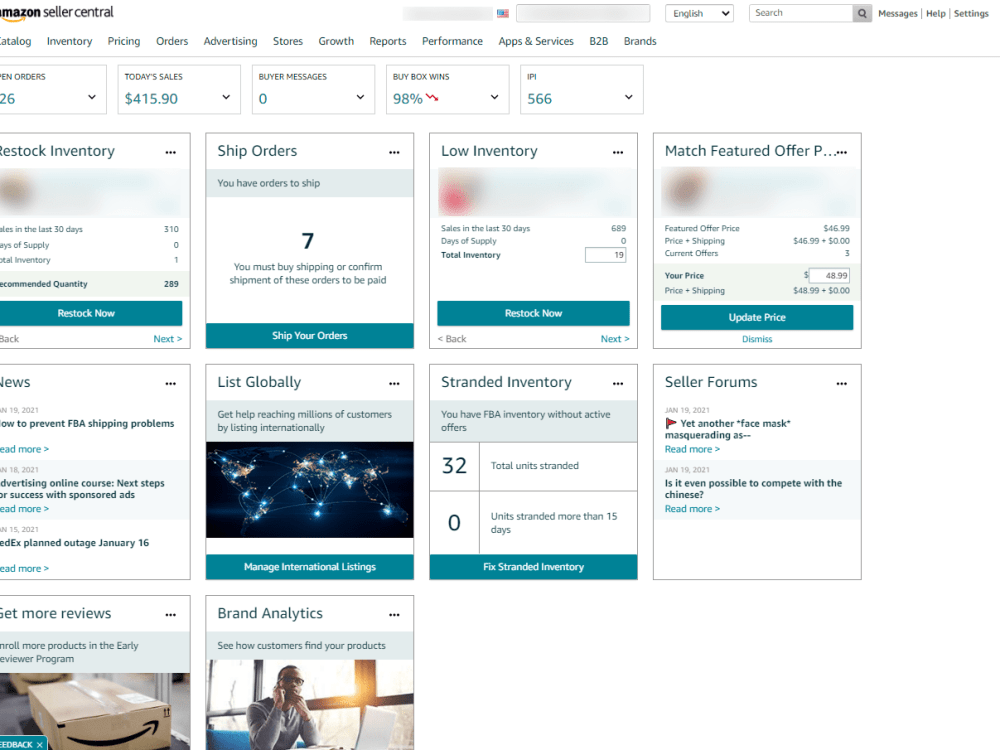Viewport: 1000px width, 750px height.
Task: Open the Apps & Services menu
Action: coord(536,41)
